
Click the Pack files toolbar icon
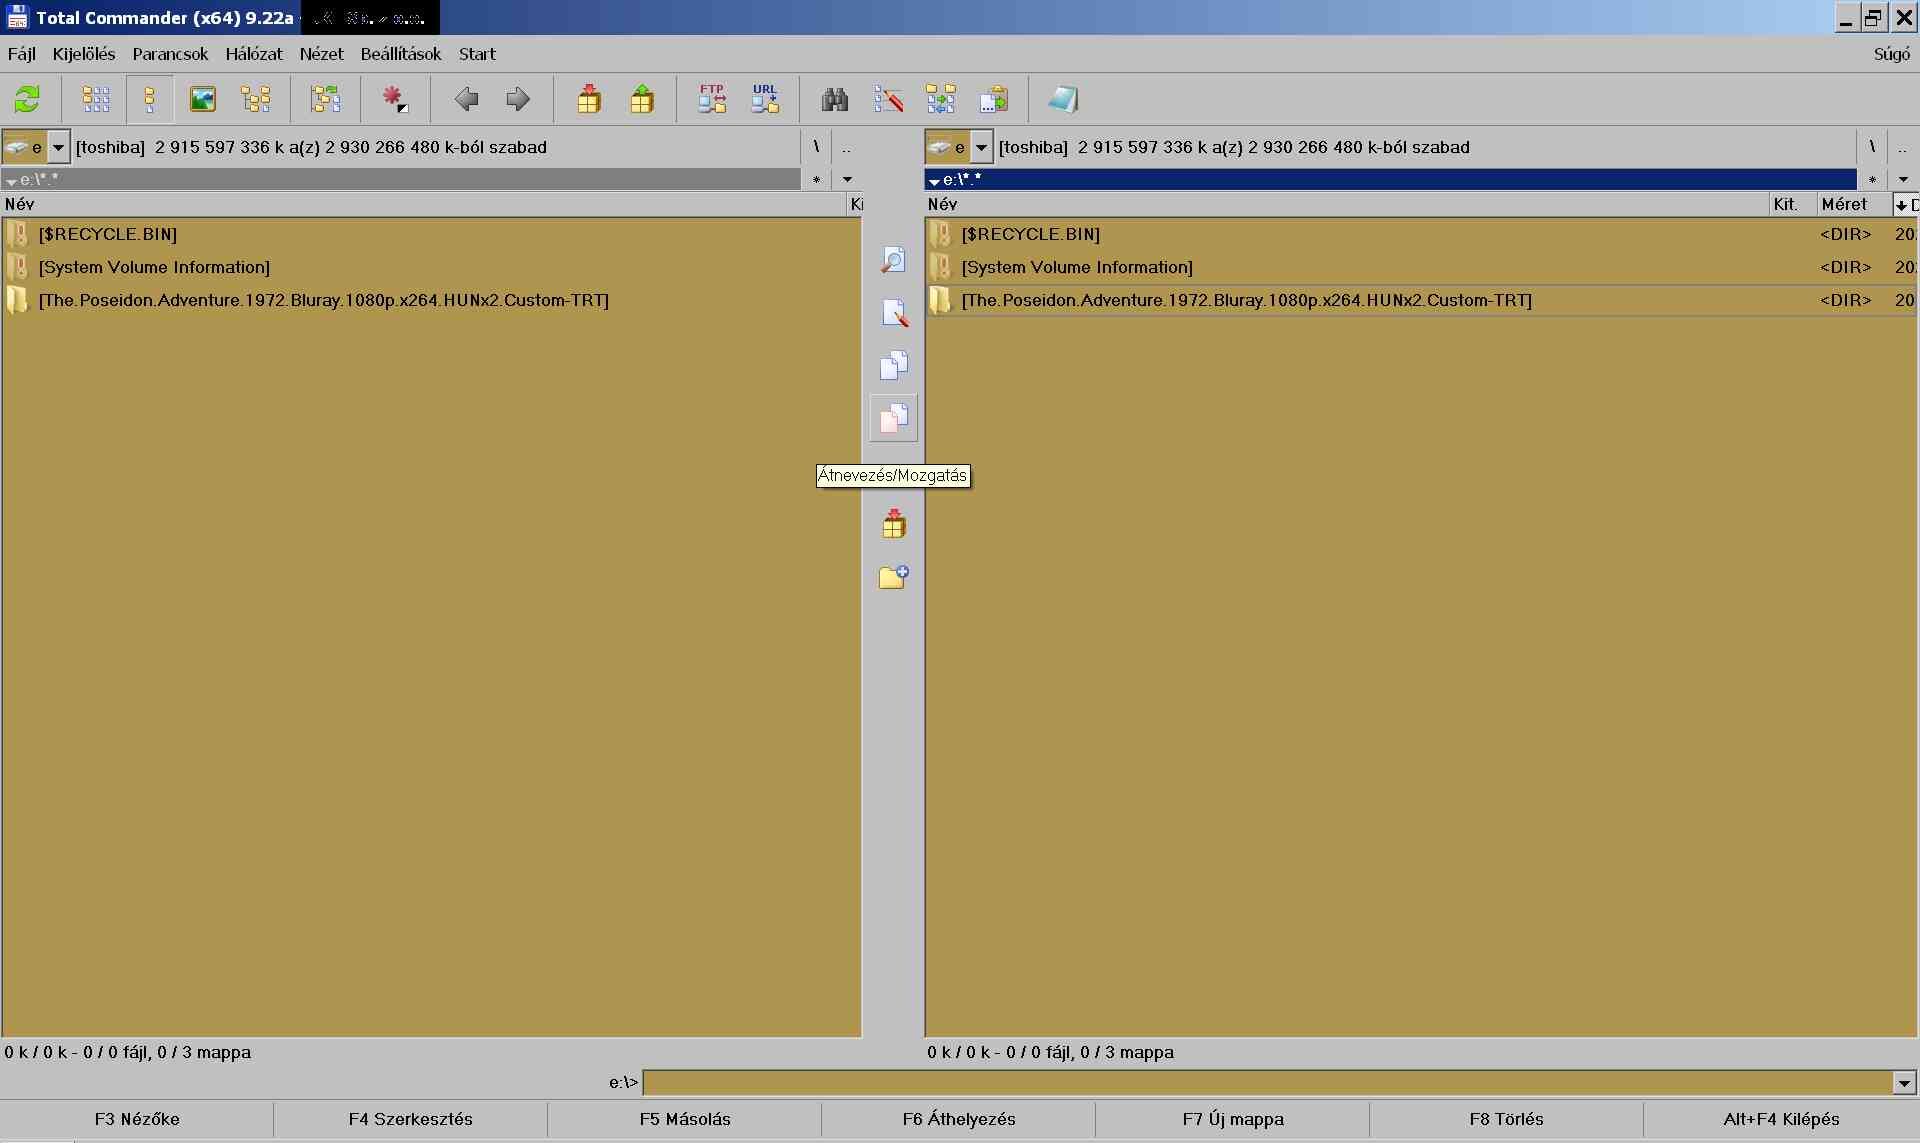pyautogui.click(x=588, y=99)
